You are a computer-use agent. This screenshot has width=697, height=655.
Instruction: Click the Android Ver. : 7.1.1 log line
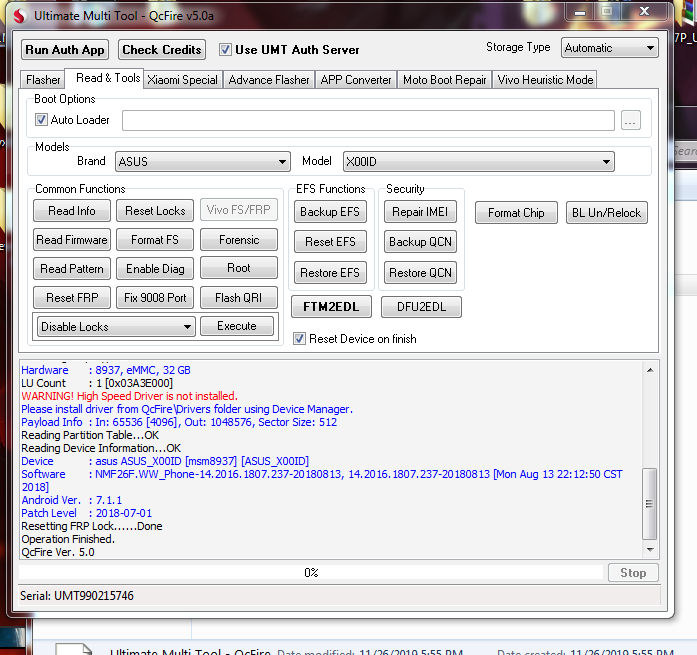(72, 500)
